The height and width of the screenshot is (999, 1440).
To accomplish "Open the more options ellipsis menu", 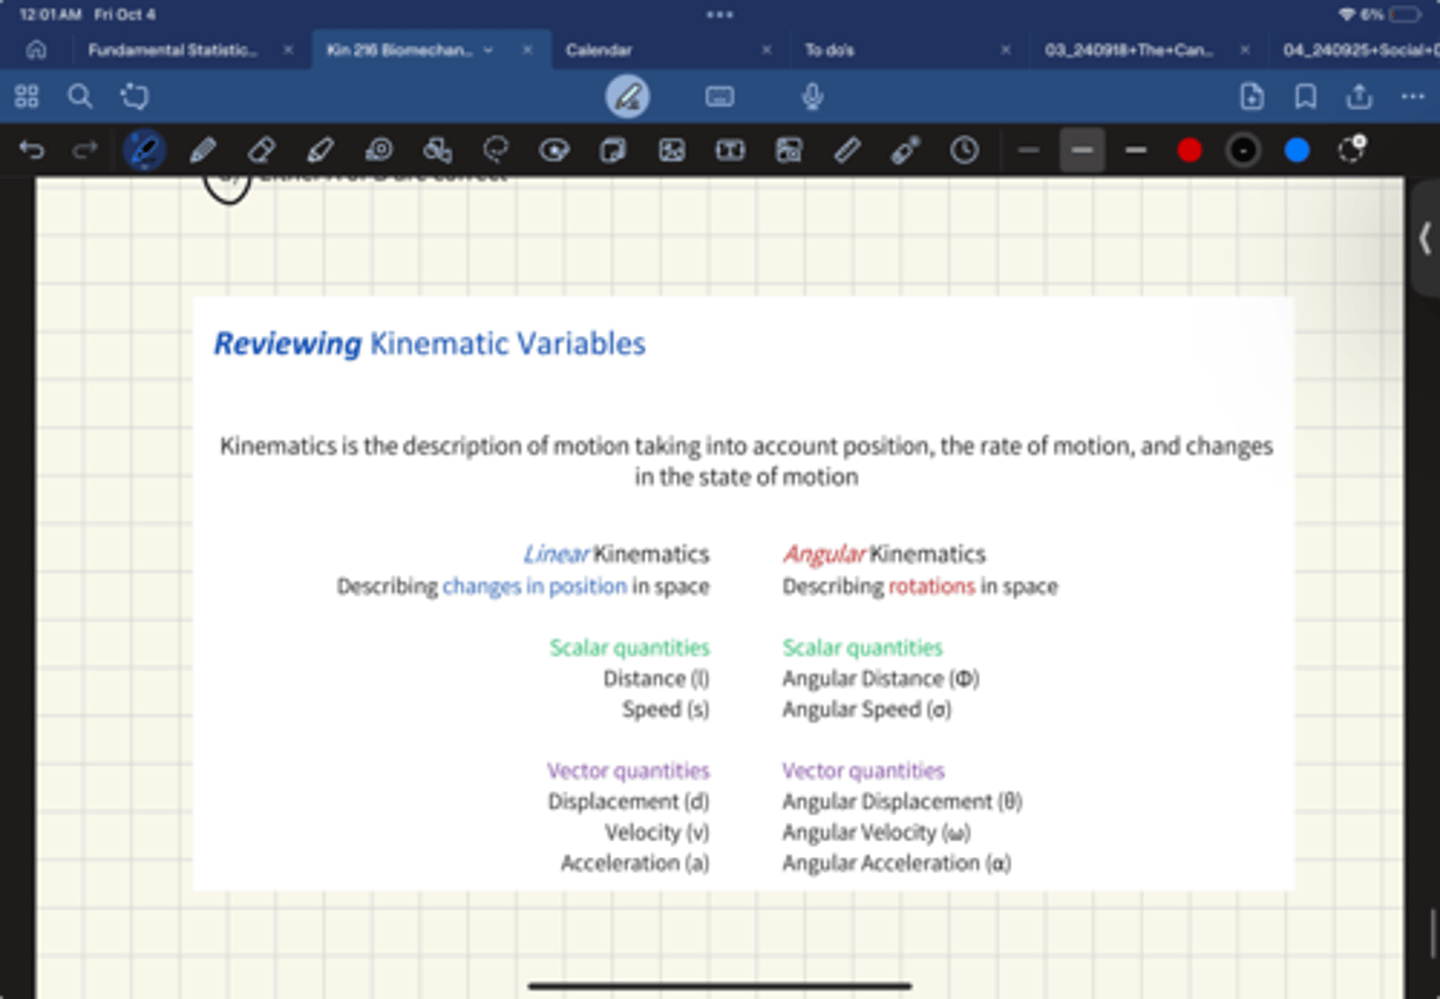I will (1412, 97).
